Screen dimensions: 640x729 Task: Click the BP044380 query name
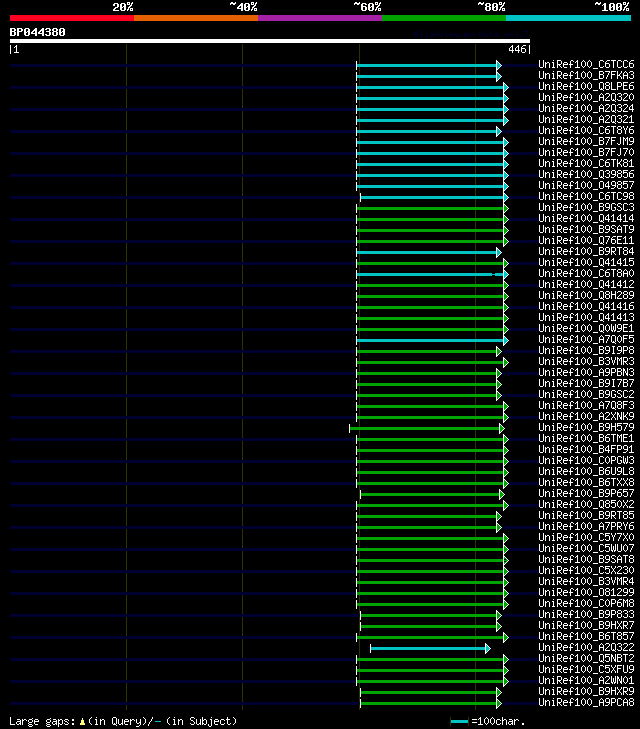38,32
